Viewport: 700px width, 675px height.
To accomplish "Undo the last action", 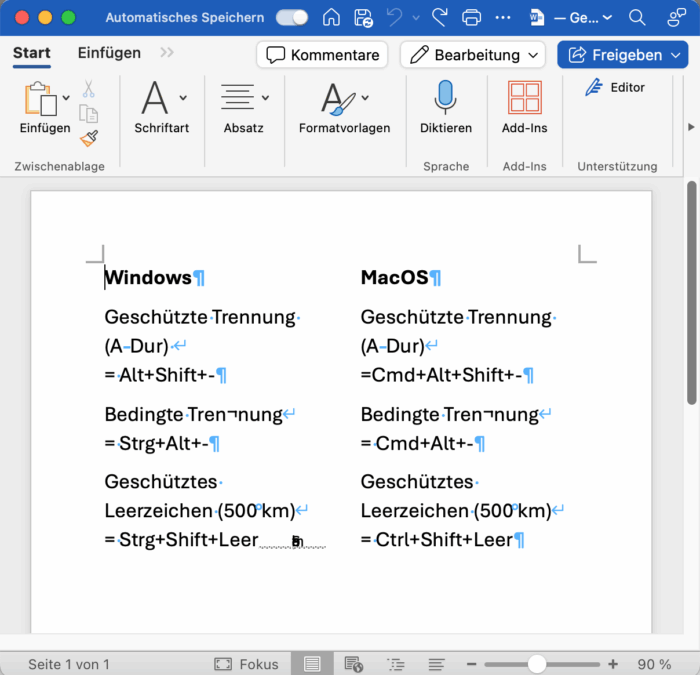I will tap(395, 18).
